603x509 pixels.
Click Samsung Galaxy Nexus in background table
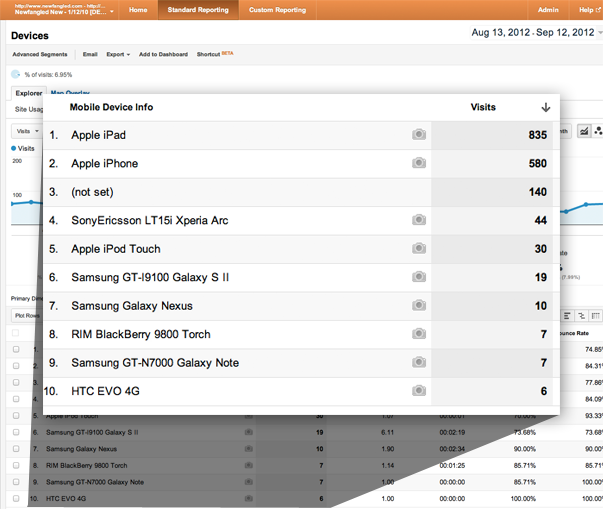point(81,449)
